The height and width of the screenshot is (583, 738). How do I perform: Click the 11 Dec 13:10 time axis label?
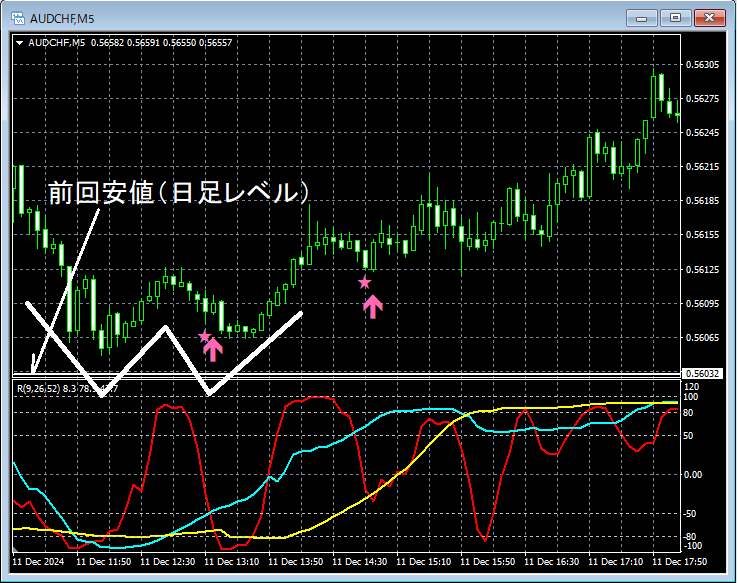point(232,562)
